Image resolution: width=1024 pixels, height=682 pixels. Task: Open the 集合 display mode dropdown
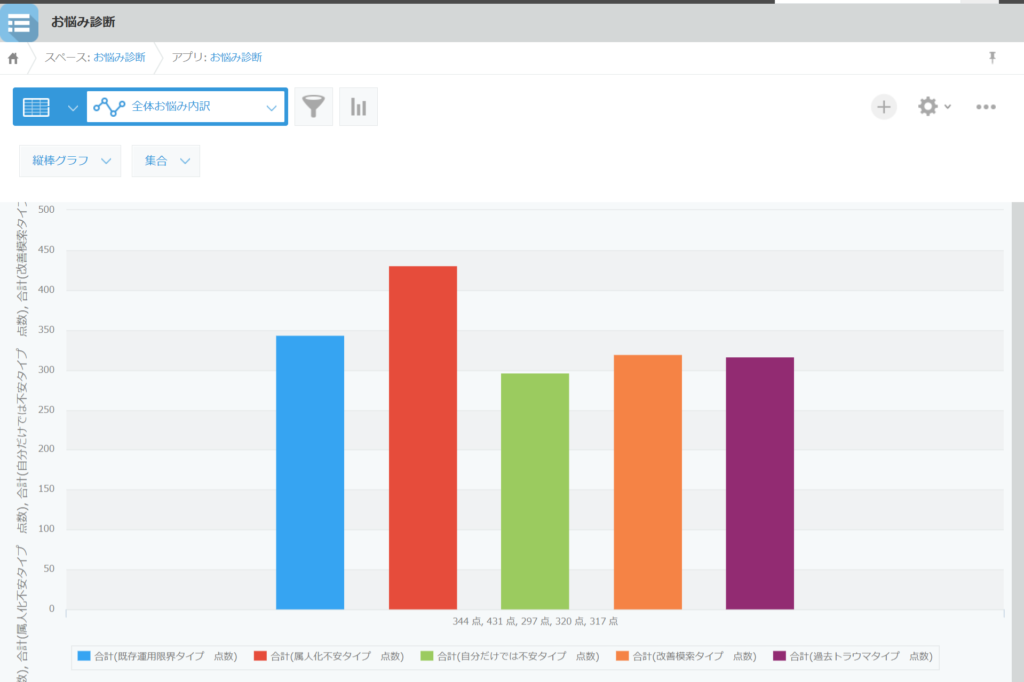pyautogui.click(x=165, y=161)
